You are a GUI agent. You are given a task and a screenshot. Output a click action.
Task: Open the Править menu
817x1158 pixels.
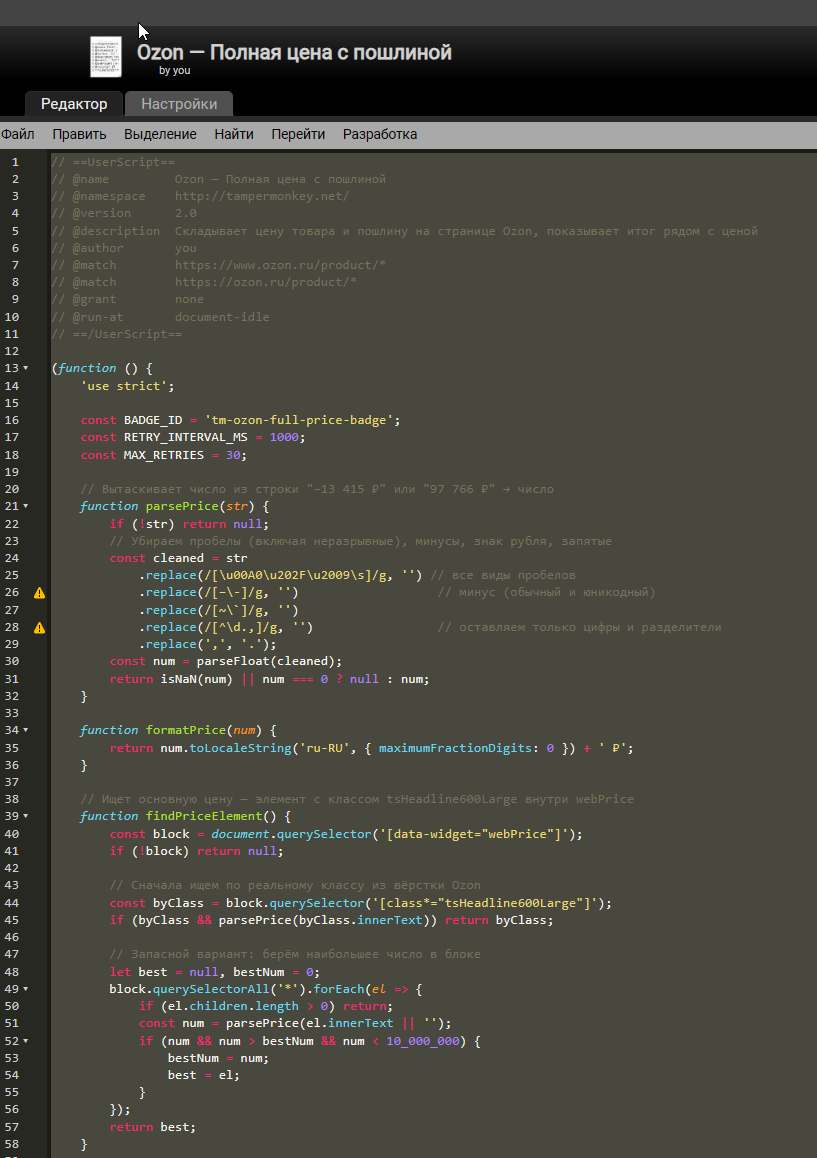click(79, 134)
